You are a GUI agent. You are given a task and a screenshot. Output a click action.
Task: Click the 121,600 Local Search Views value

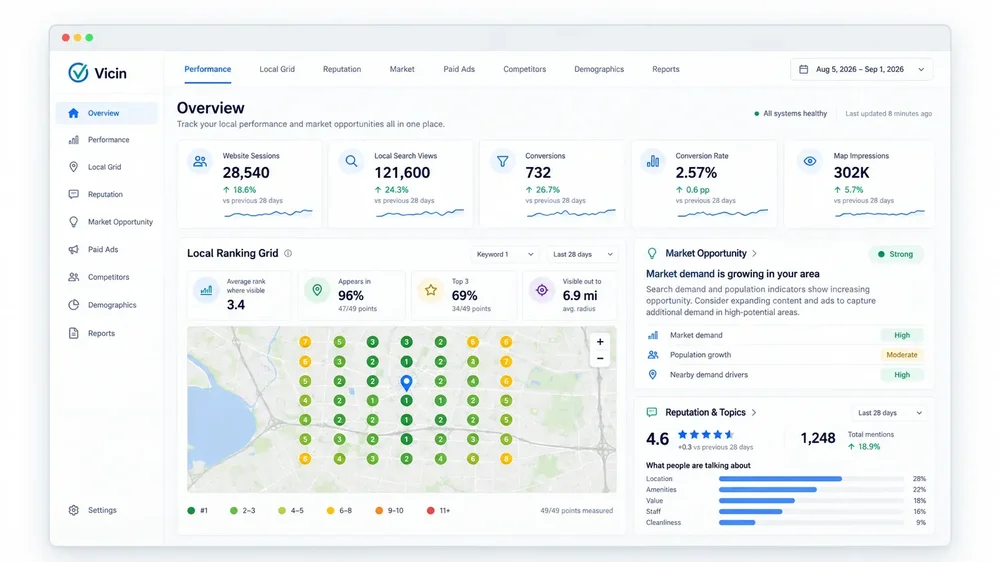pyautogui.click(x=402, y=173)
